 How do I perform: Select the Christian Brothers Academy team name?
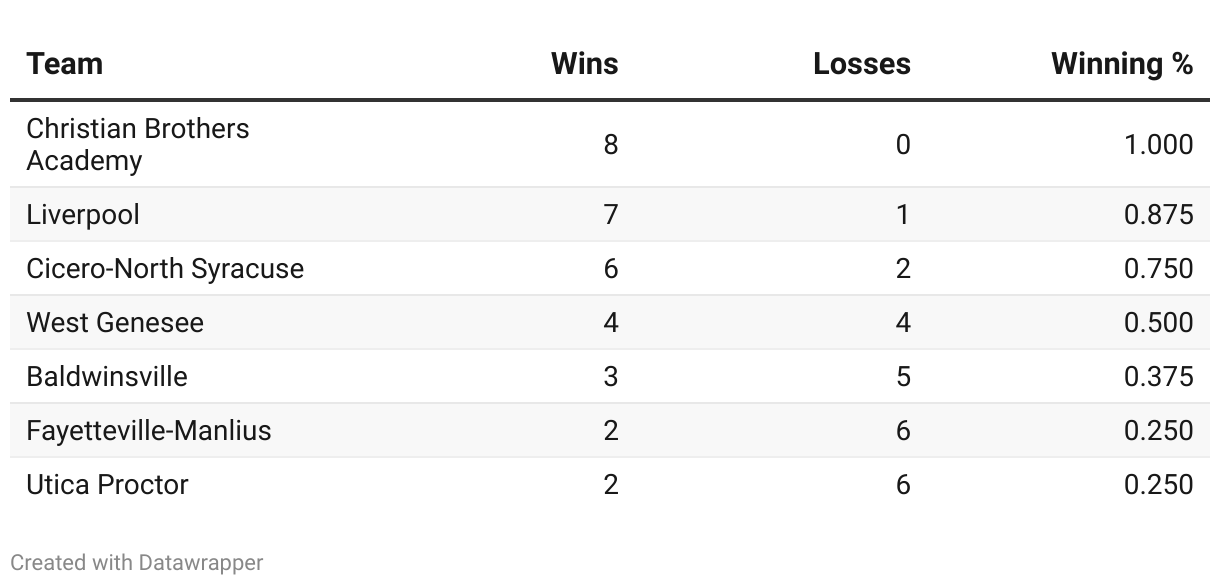pyautogui.click(x=138, y=145)
